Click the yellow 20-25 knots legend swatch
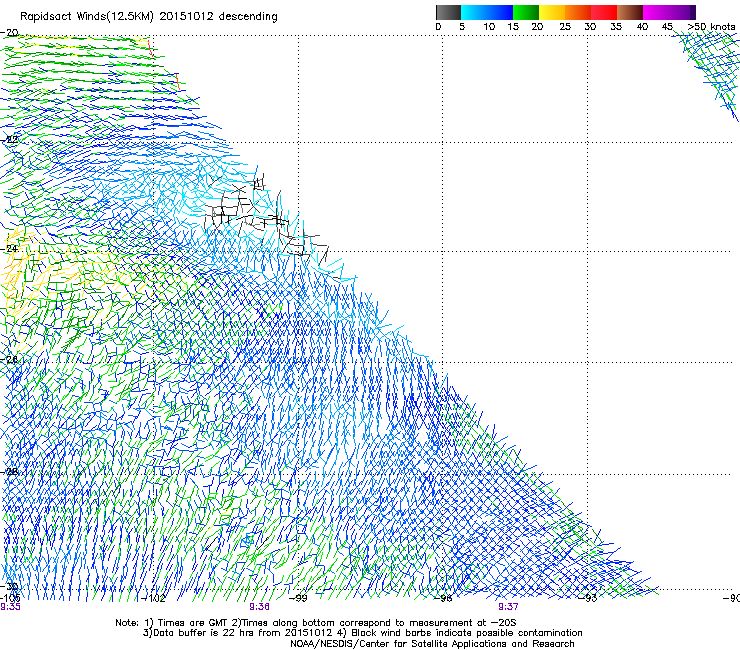This screenshot has height=650, width=740. (552, 12)
